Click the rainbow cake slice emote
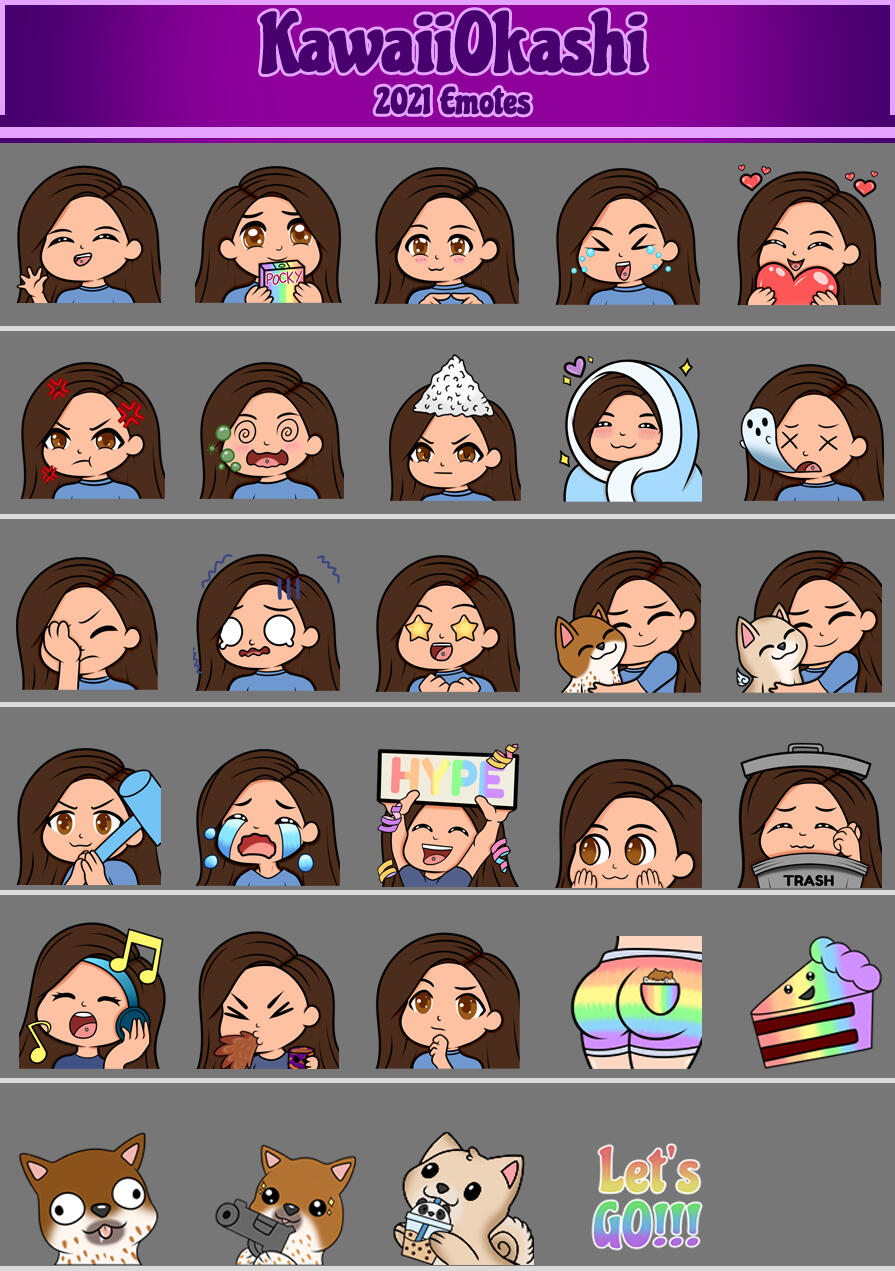This screenshot has height=1271, width=895. pos(814,1003)
